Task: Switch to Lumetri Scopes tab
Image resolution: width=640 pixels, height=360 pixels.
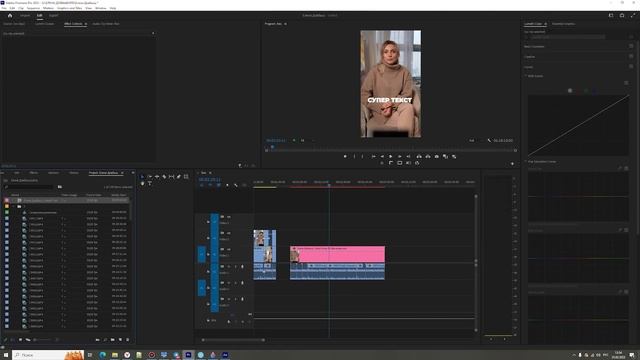Action: point(44,24)
